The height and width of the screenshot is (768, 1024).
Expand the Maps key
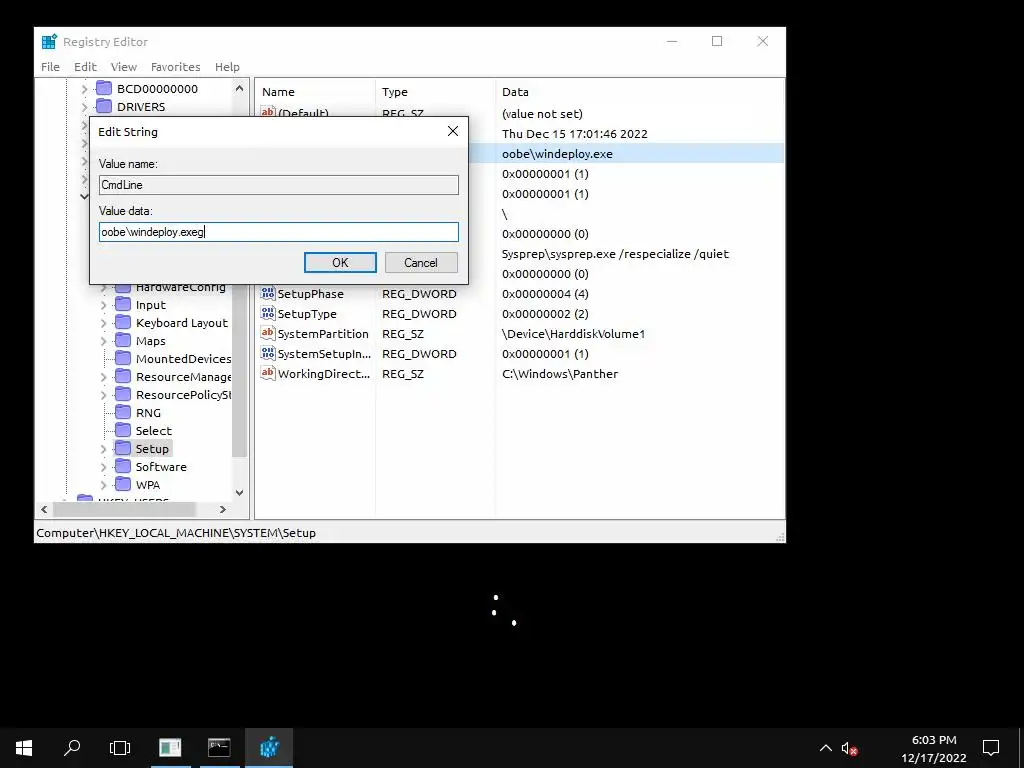pos(103,341)
